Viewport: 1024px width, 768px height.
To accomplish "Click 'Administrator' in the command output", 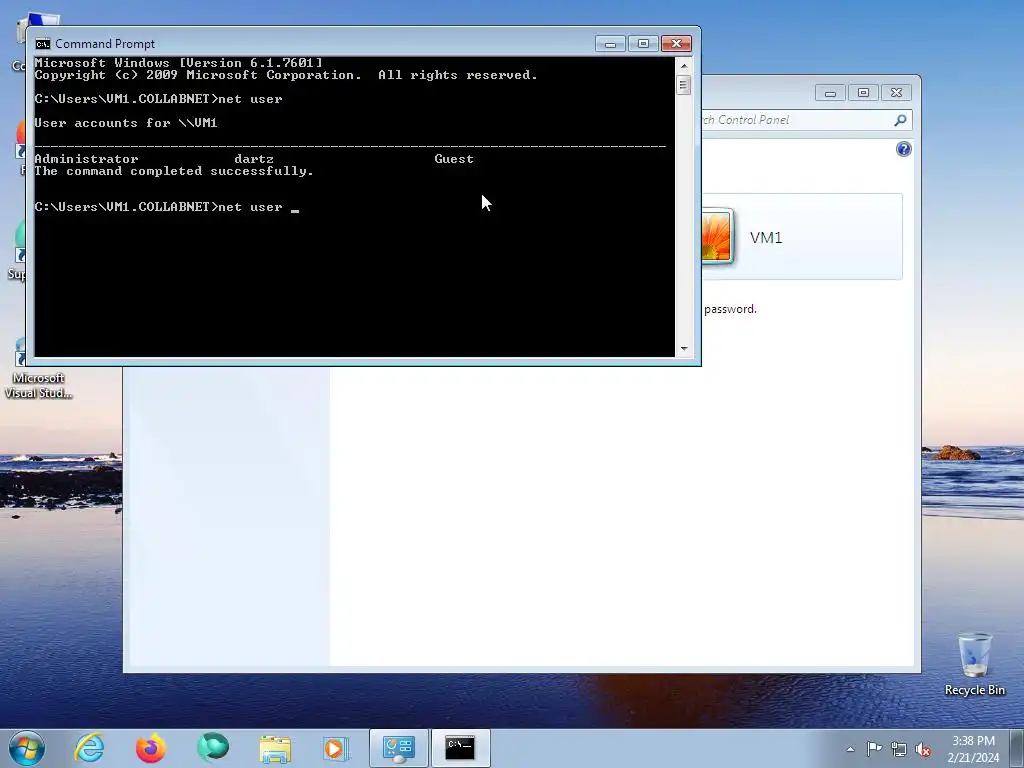I will (x=86, y=159).
